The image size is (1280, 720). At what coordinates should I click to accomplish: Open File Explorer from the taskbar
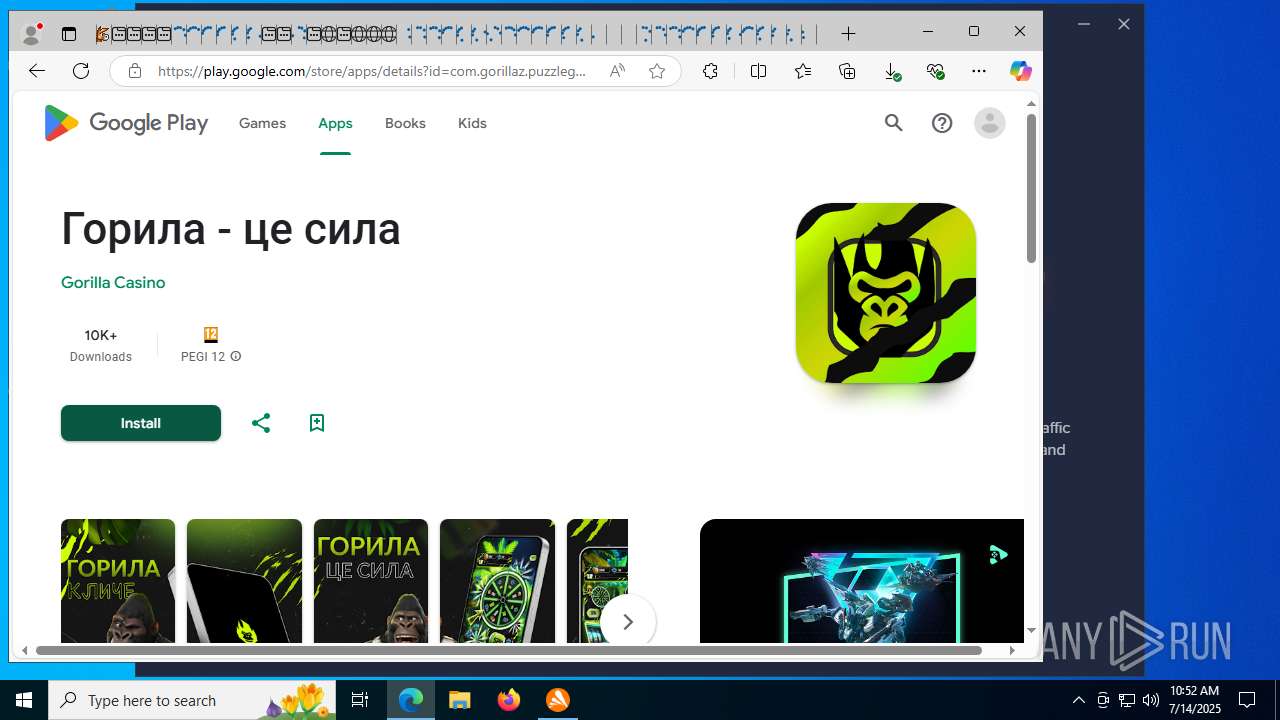coord(459,700)
